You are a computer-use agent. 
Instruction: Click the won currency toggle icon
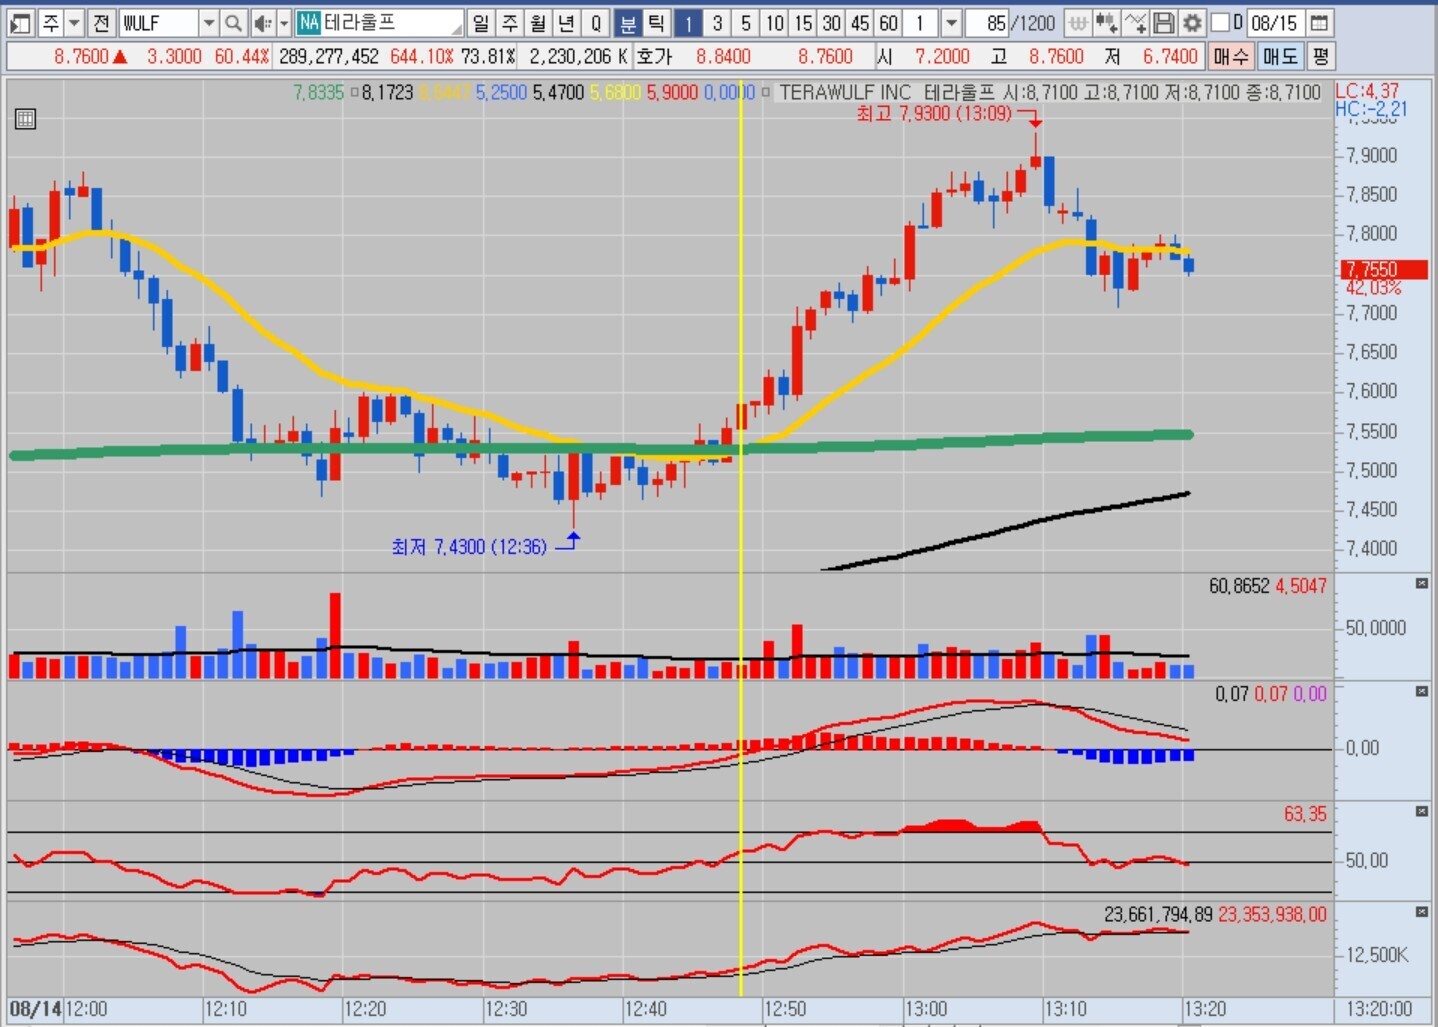pyautogui.click(x=1078, y=22)
